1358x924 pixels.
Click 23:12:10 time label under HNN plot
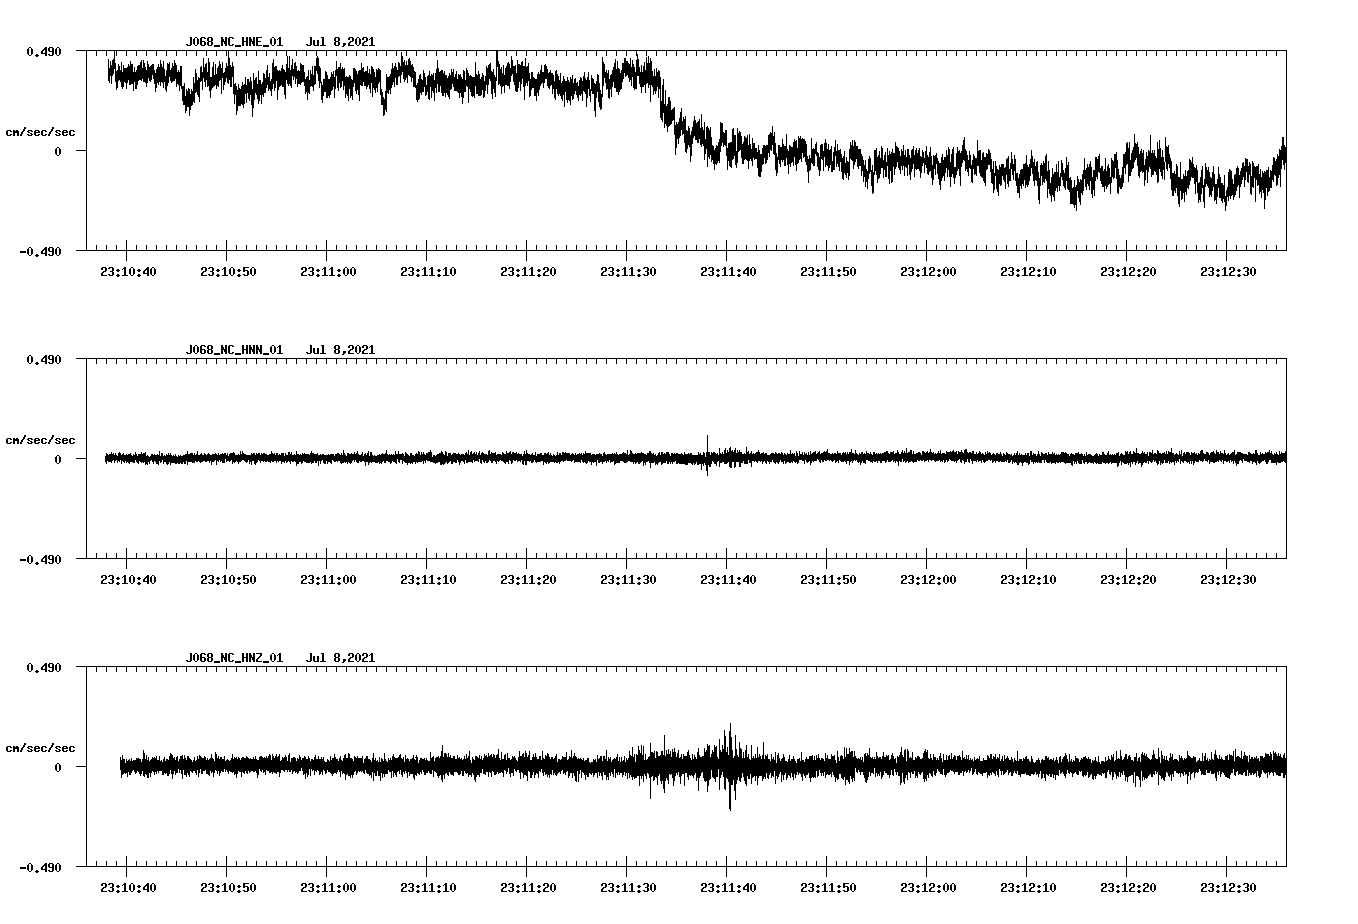(1028, 580)
